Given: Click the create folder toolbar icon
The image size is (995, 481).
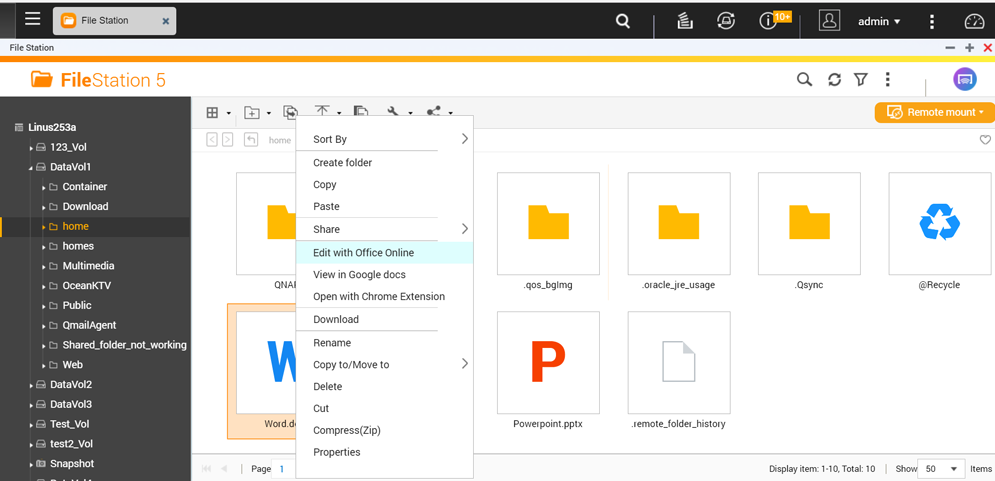Looking at the screenshot, I should pyautogui.click(x=253, y=113).
